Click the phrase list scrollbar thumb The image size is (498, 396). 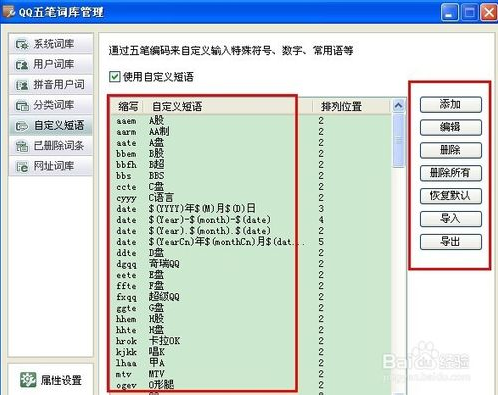(x=398, y=140)
